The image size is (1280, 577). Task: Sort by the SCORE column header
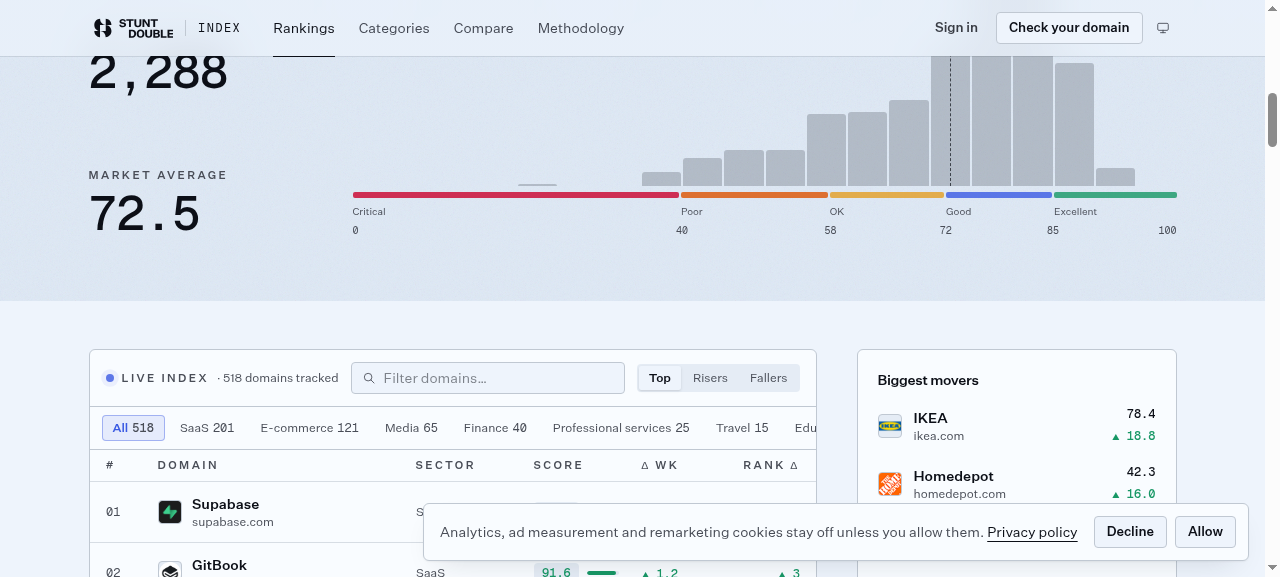point(558,465)
